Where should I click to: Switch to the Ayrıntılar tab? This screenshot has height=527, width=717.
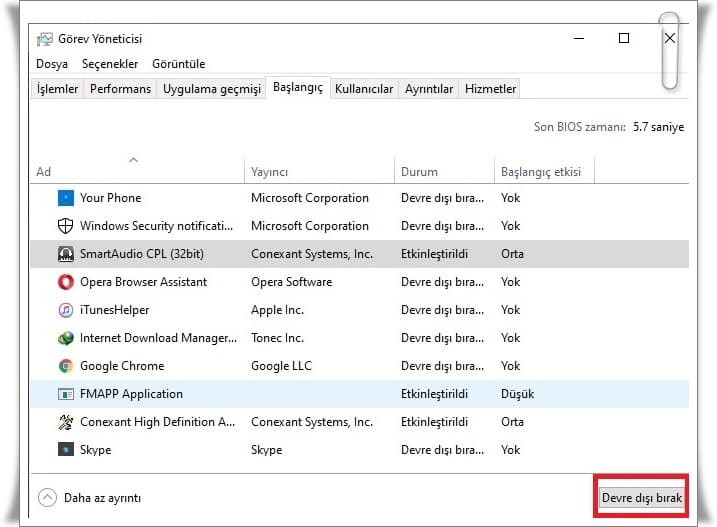(429, 89)
